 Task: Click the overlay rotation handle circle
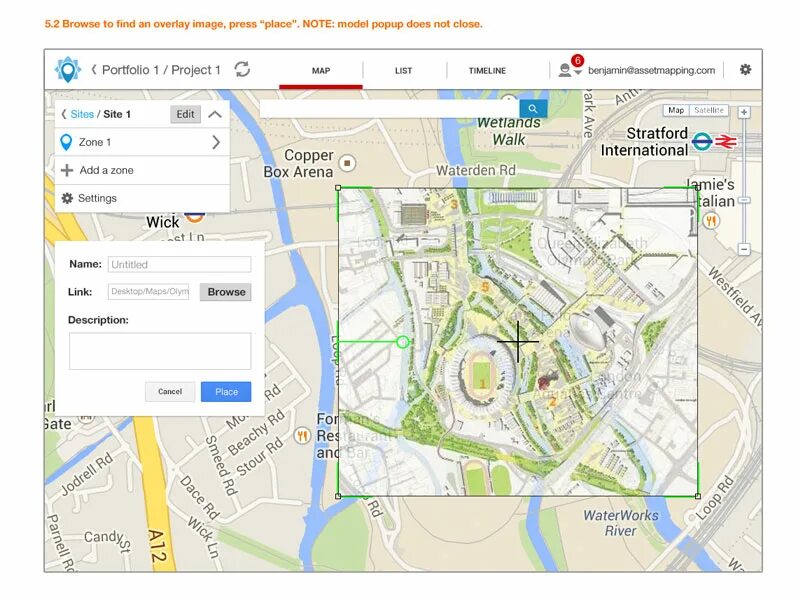pos(403,342)
